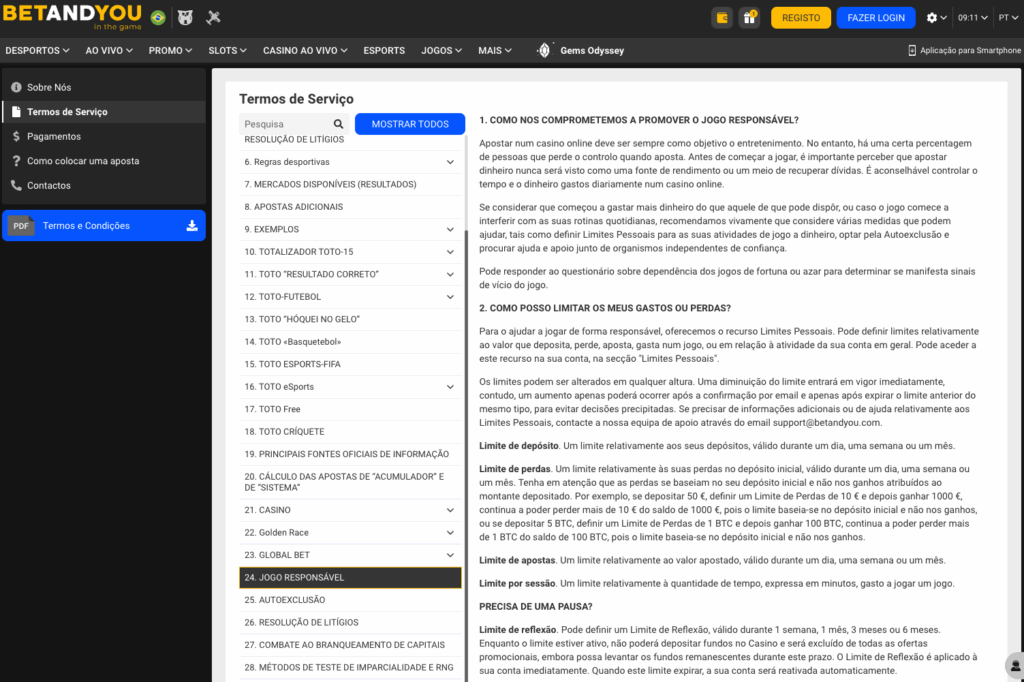Click the Aplicação para Smartphone link
Viewport: 1024px width, 682px height.
[x=965, y=50]
